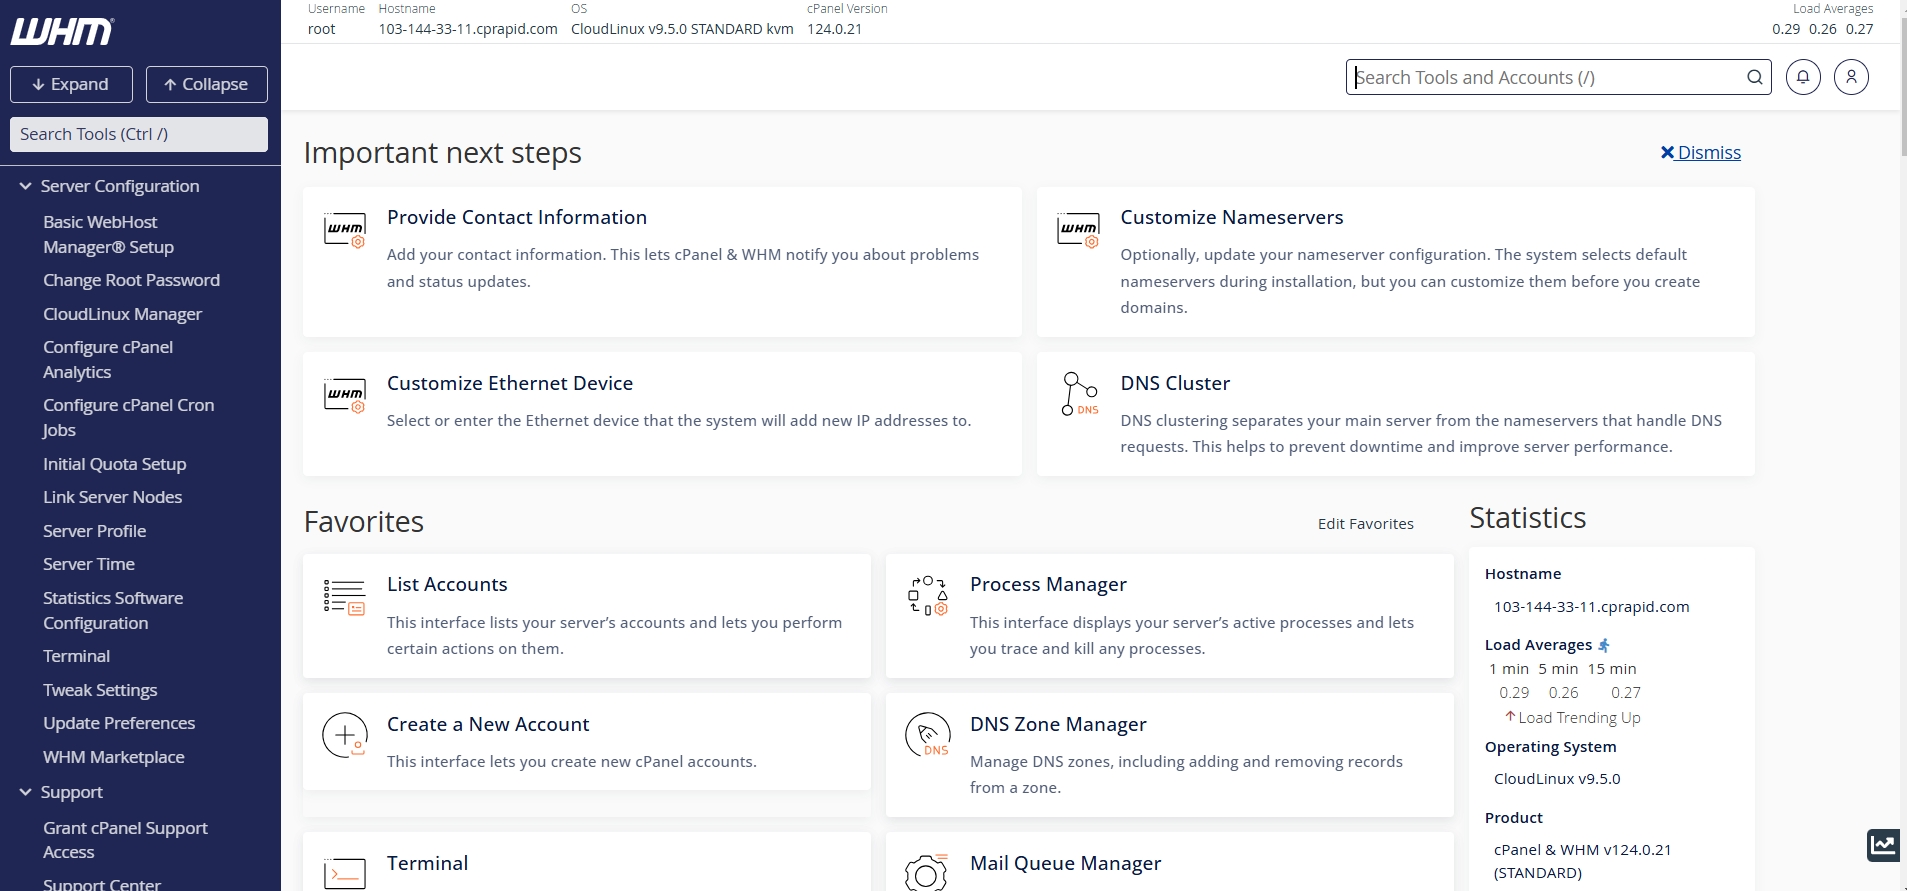Click the DNS Zone Manager icon
The width and height of the screenshot is (1907, 891).
click(x=927, y=735)
